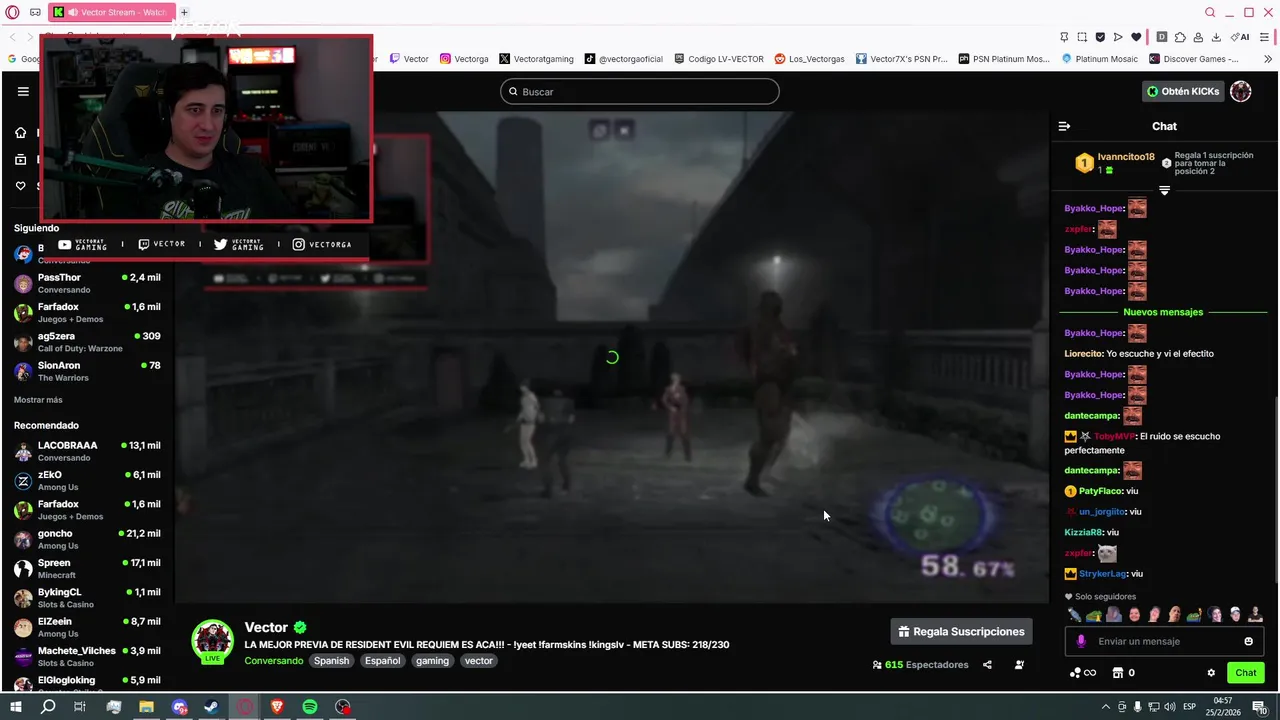
Task: Click the last quick emote above chat input
Action: (x=1256, y=615)
